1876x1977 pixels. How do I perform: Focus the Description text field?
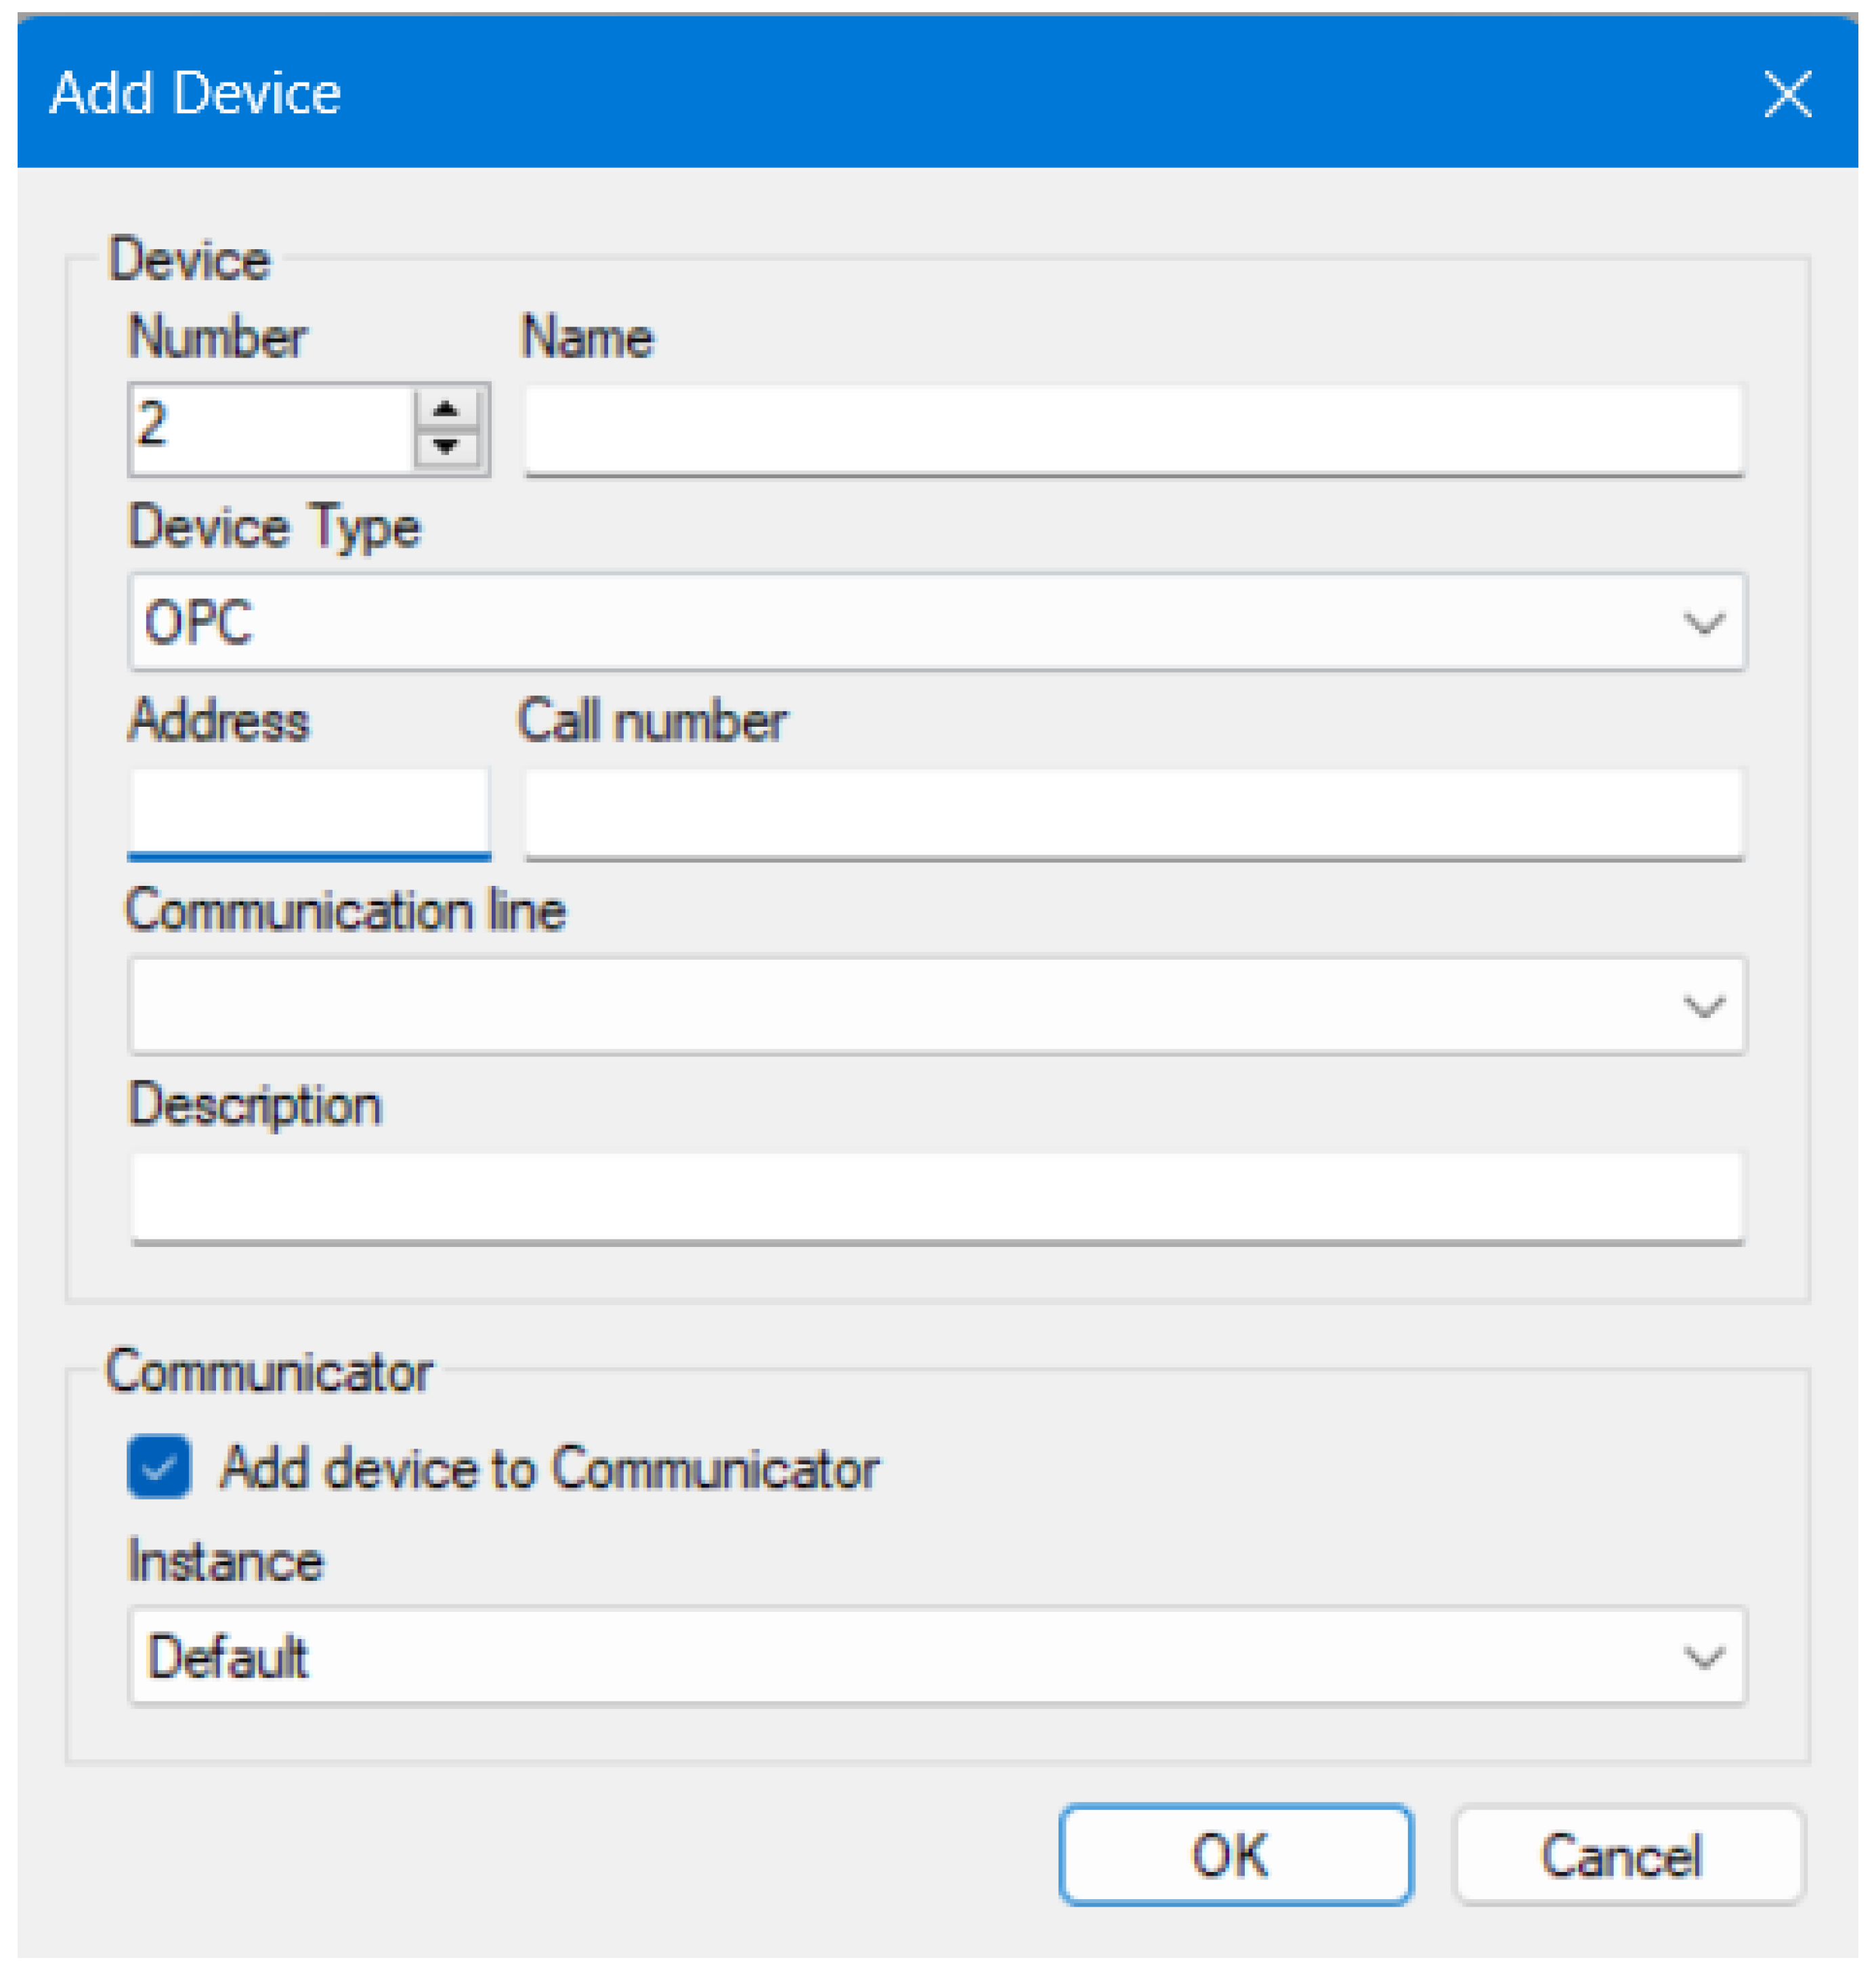point(937,1197)
